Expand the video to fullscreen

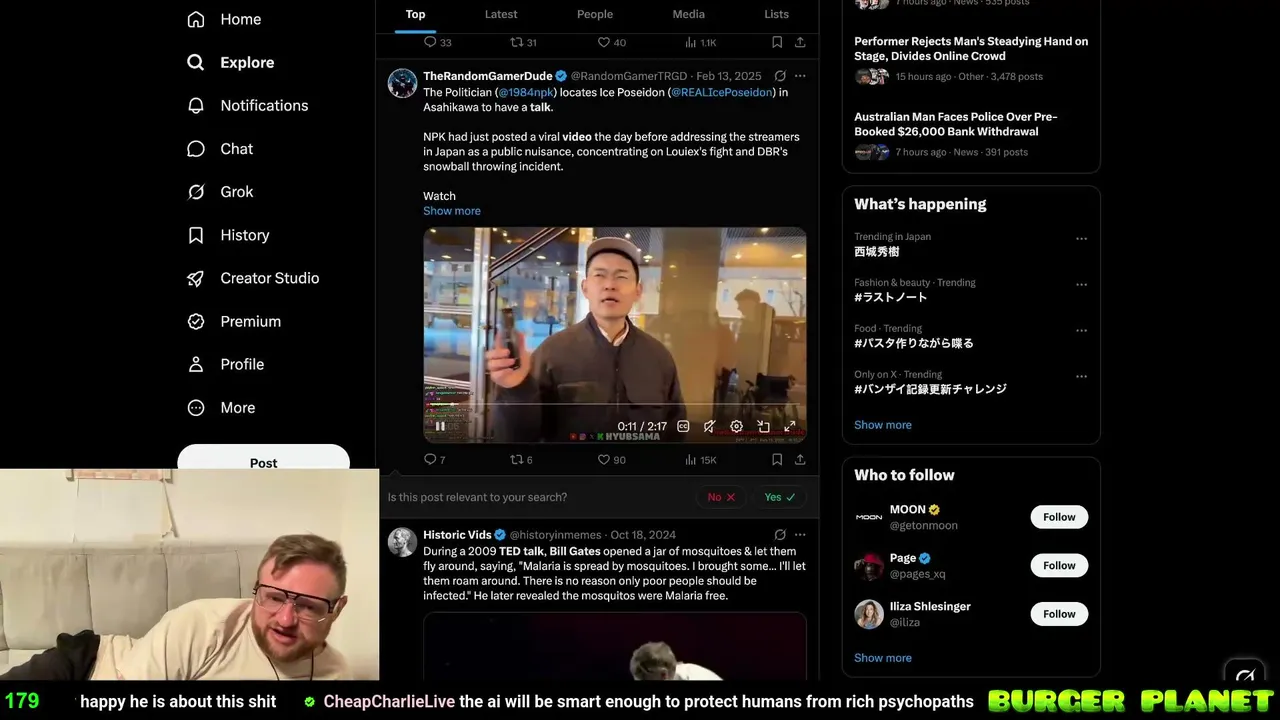click(x=789, y=426)
